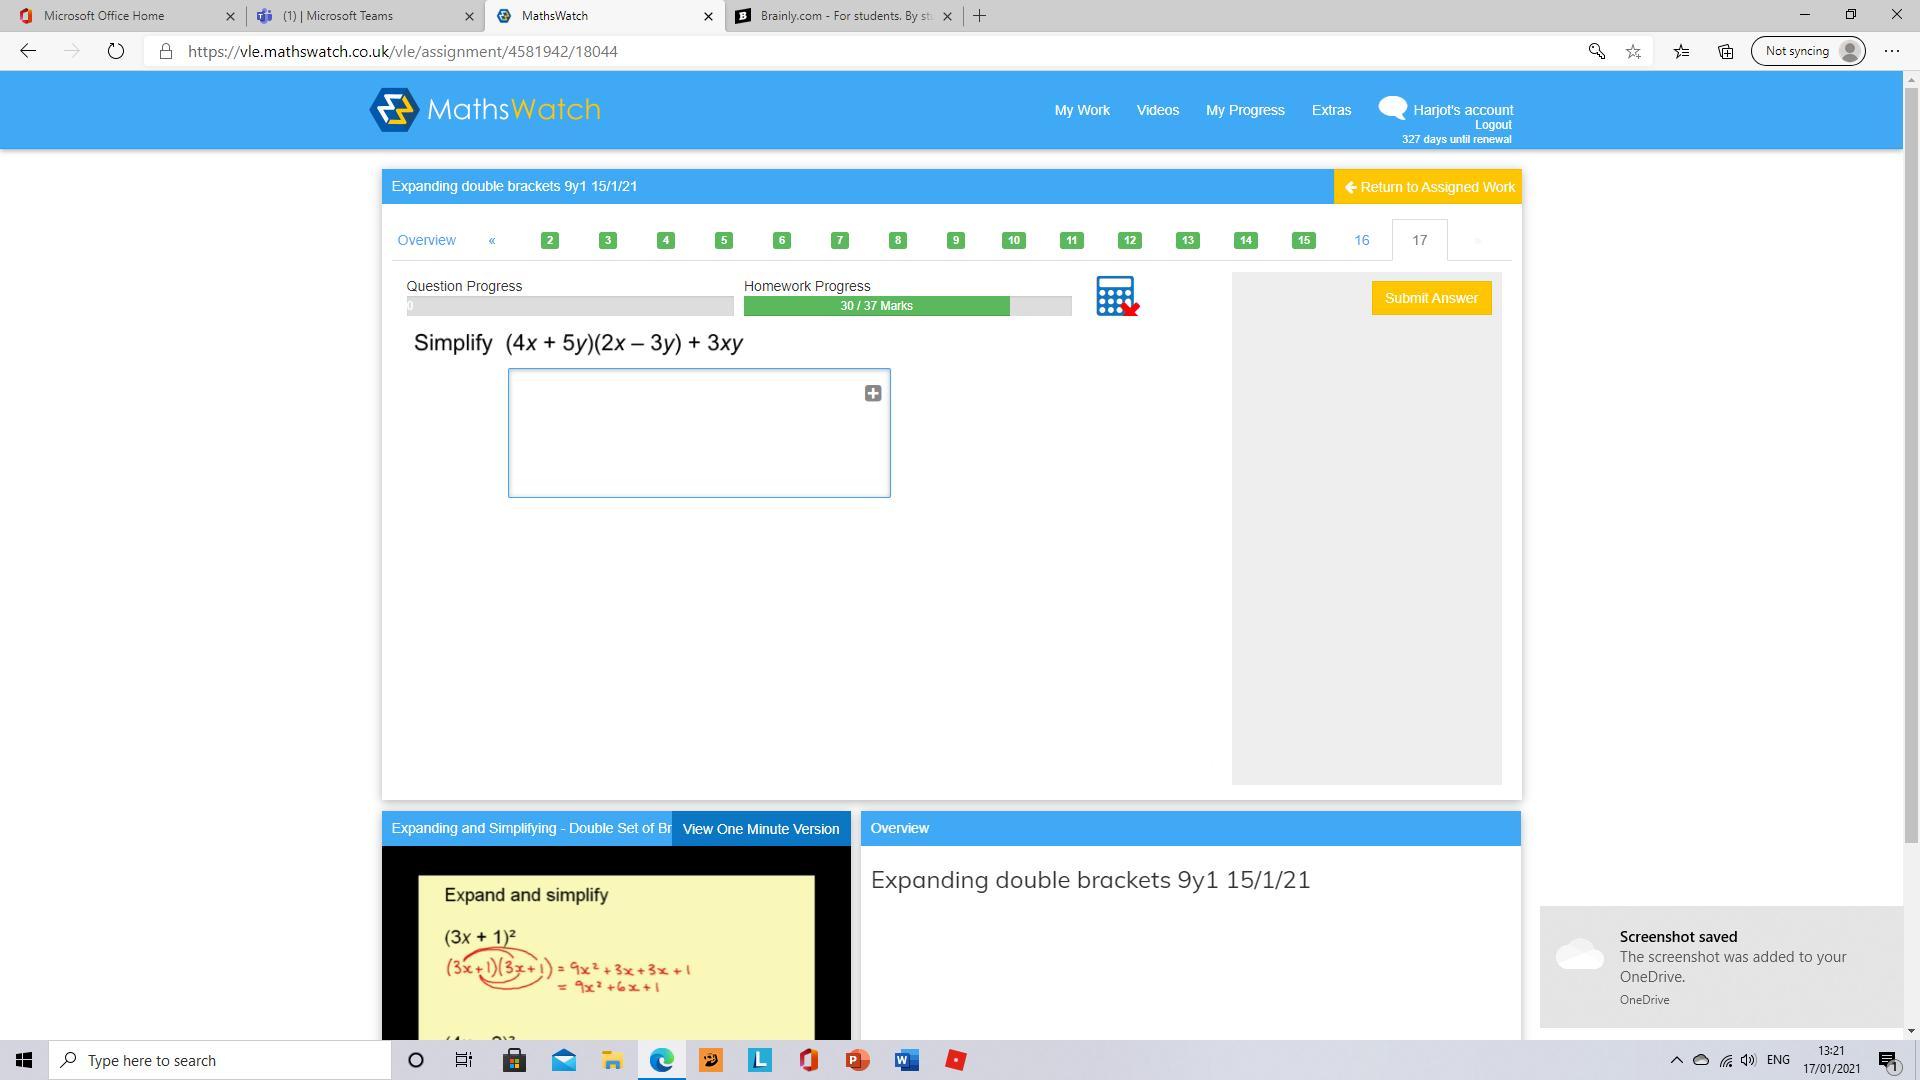Viewport: 1920px width, 1080px height.
Task: Click the plus icon in answer box
Action: click(x=872, y=394)
